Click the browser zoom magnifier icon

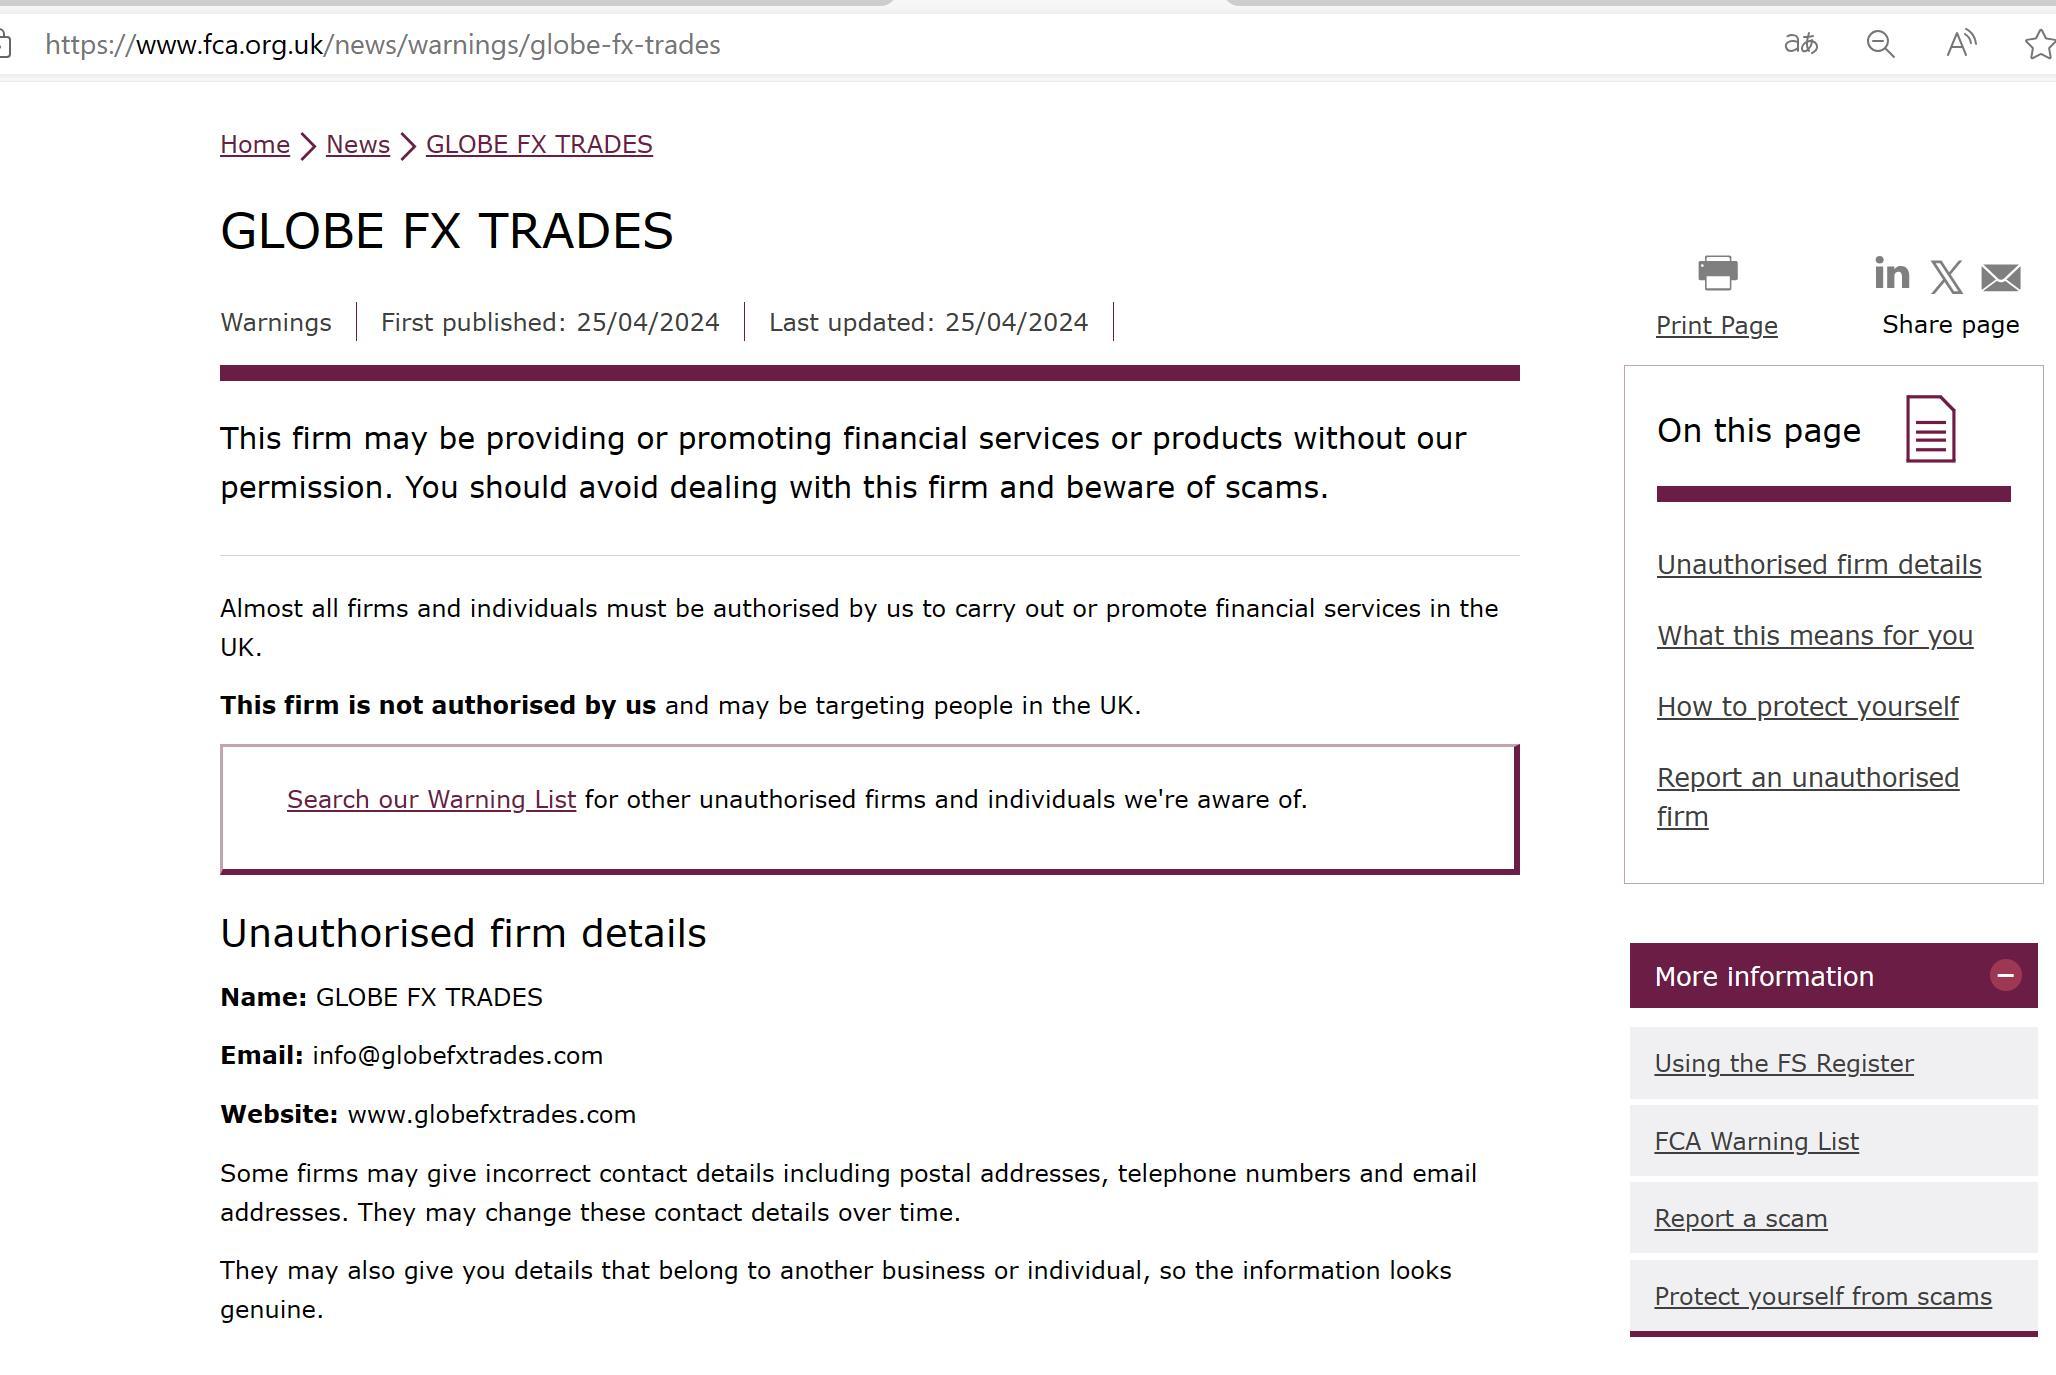[1880, 44]
